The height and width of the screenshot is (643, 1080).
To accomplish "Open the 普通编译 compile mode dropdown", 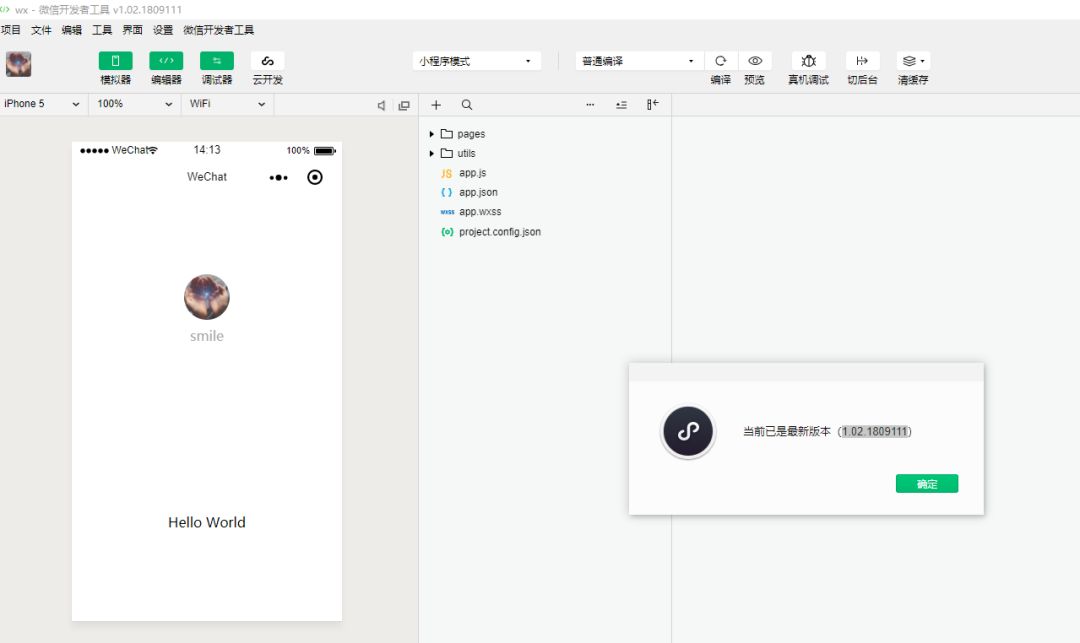I will click(x=638, y=61).
